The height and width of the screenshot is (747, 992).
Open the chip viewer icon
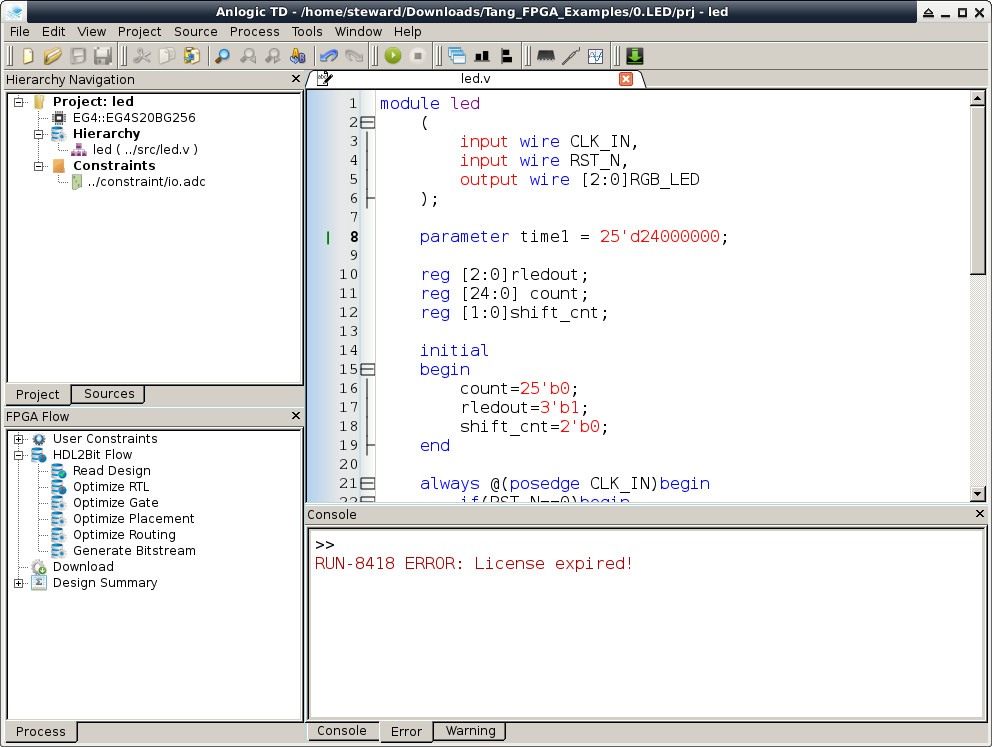[546, 56]
